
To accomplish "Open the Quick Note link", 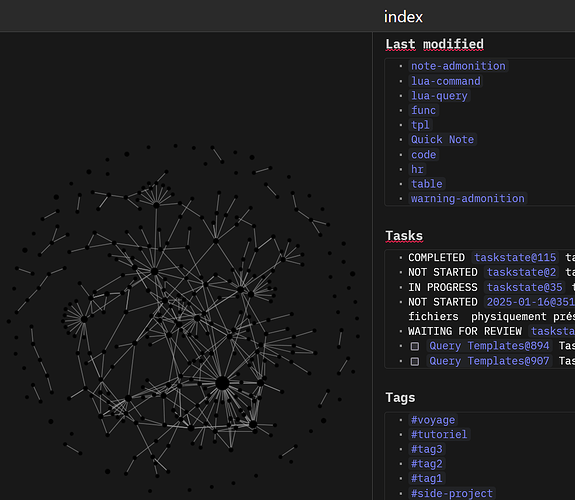I will pyautogui.click(x=442, y=140).
